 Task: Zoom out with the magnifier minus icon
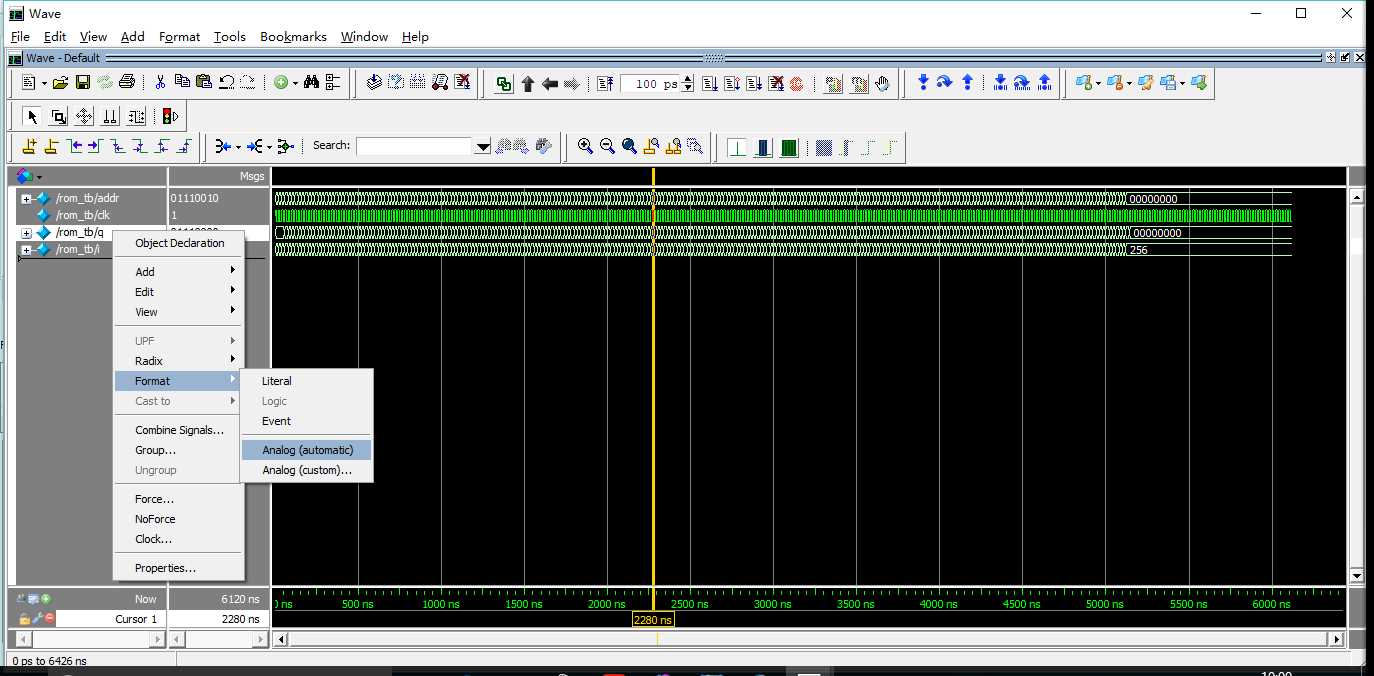(x=608, y=146)
